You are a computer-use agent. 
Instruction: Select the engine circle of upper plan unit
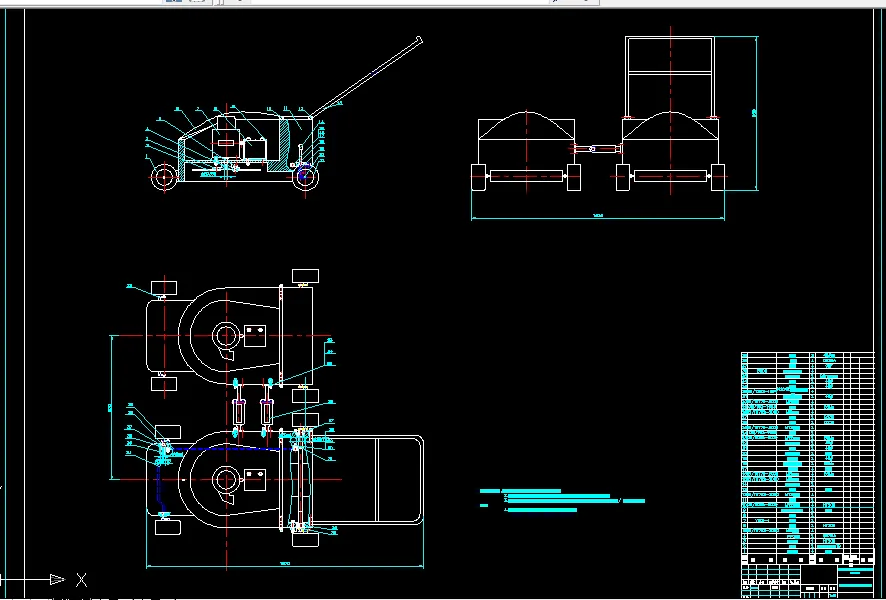[225, 336]
